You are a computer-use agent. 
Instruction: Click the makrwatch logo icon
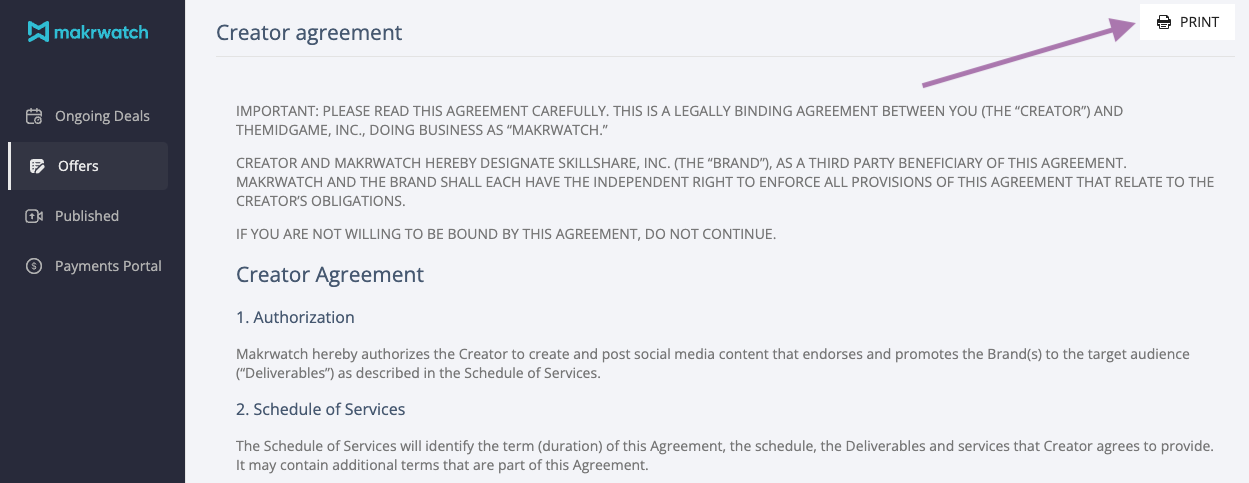[x=38, y=32]
